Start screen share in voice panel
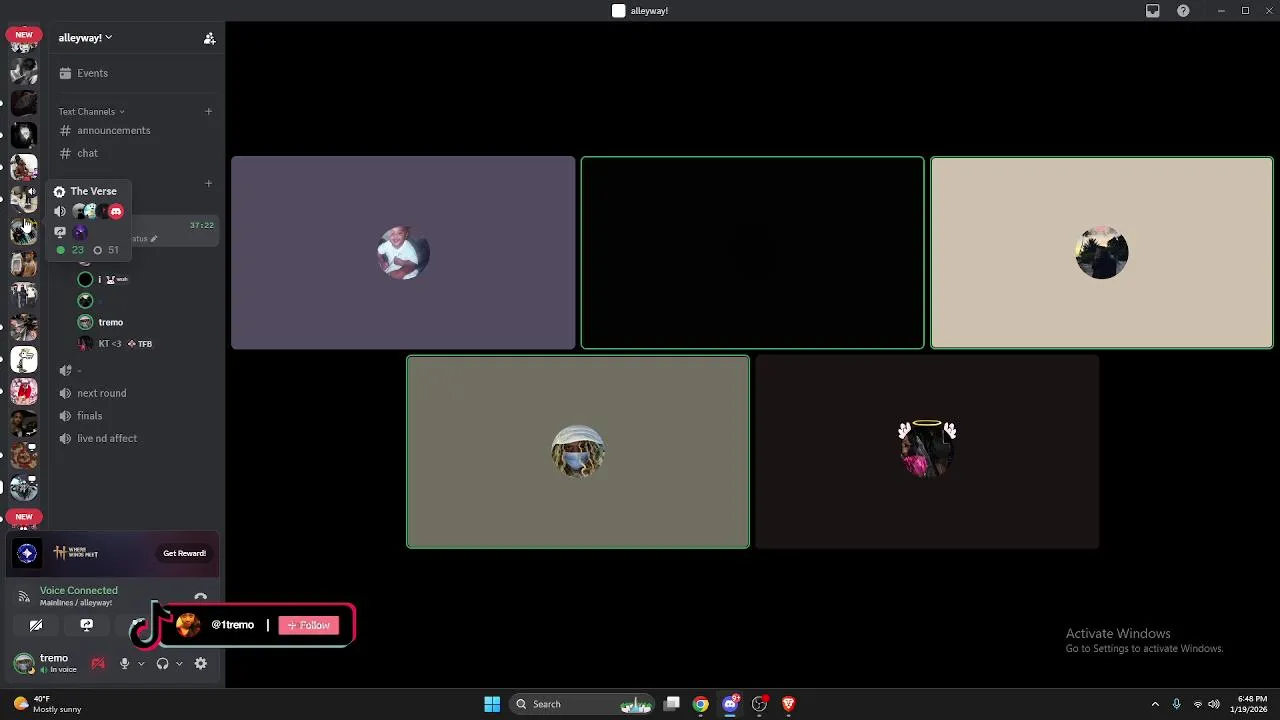The image size is (1280, 720). (x=86, y=625)
